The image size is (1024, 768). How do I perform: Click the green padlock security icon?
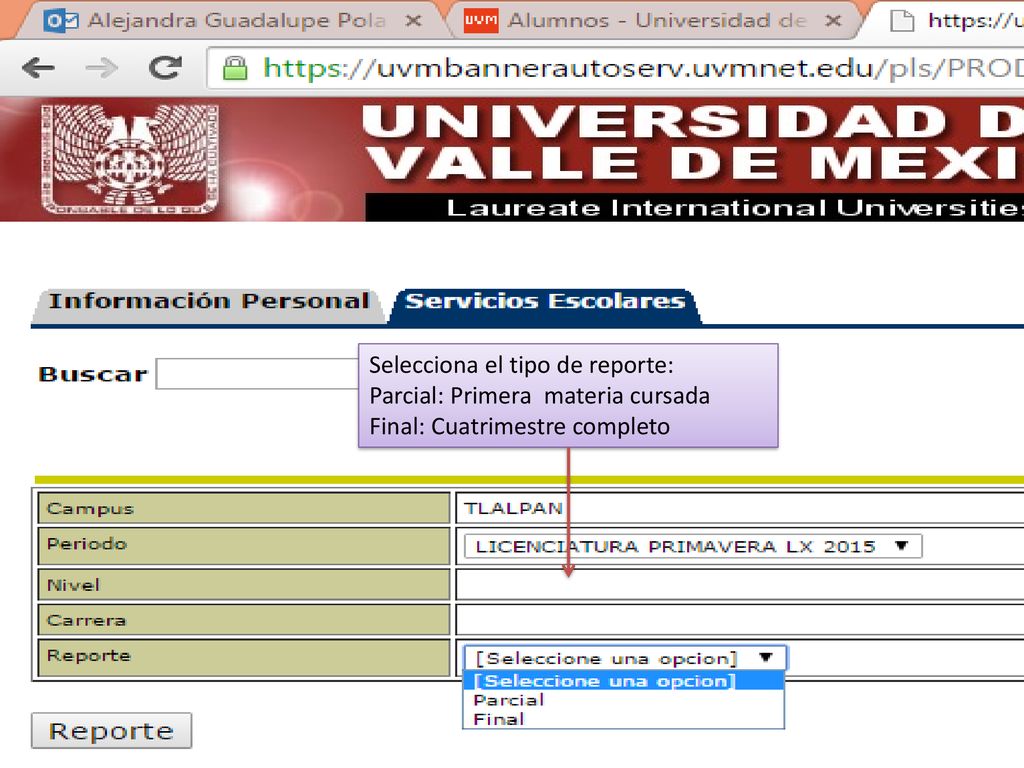pos(235,68)
